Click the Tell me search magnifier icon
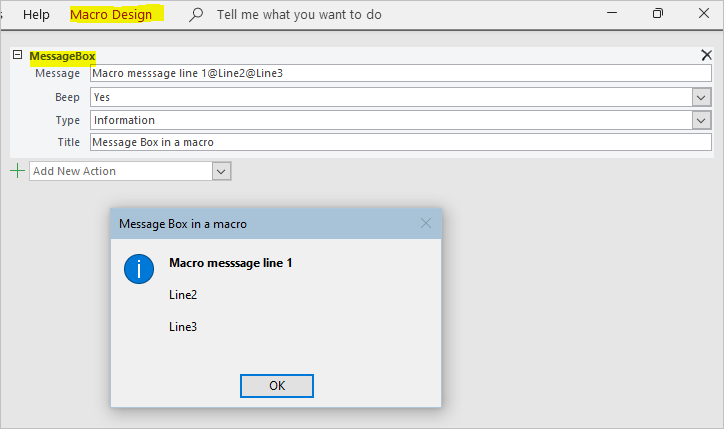Viewport: 724px width, 429px height. point(196,15)
